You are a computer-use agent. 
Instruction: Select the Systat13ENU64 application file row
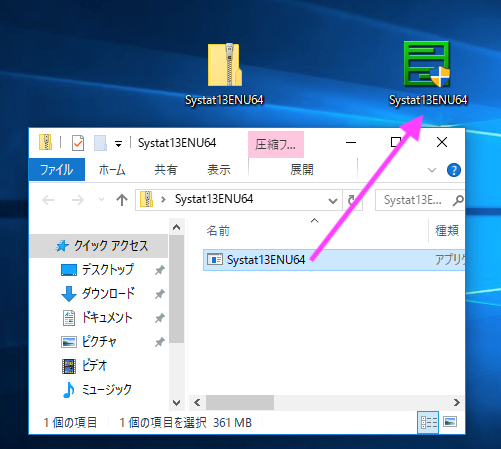[334, 260]
